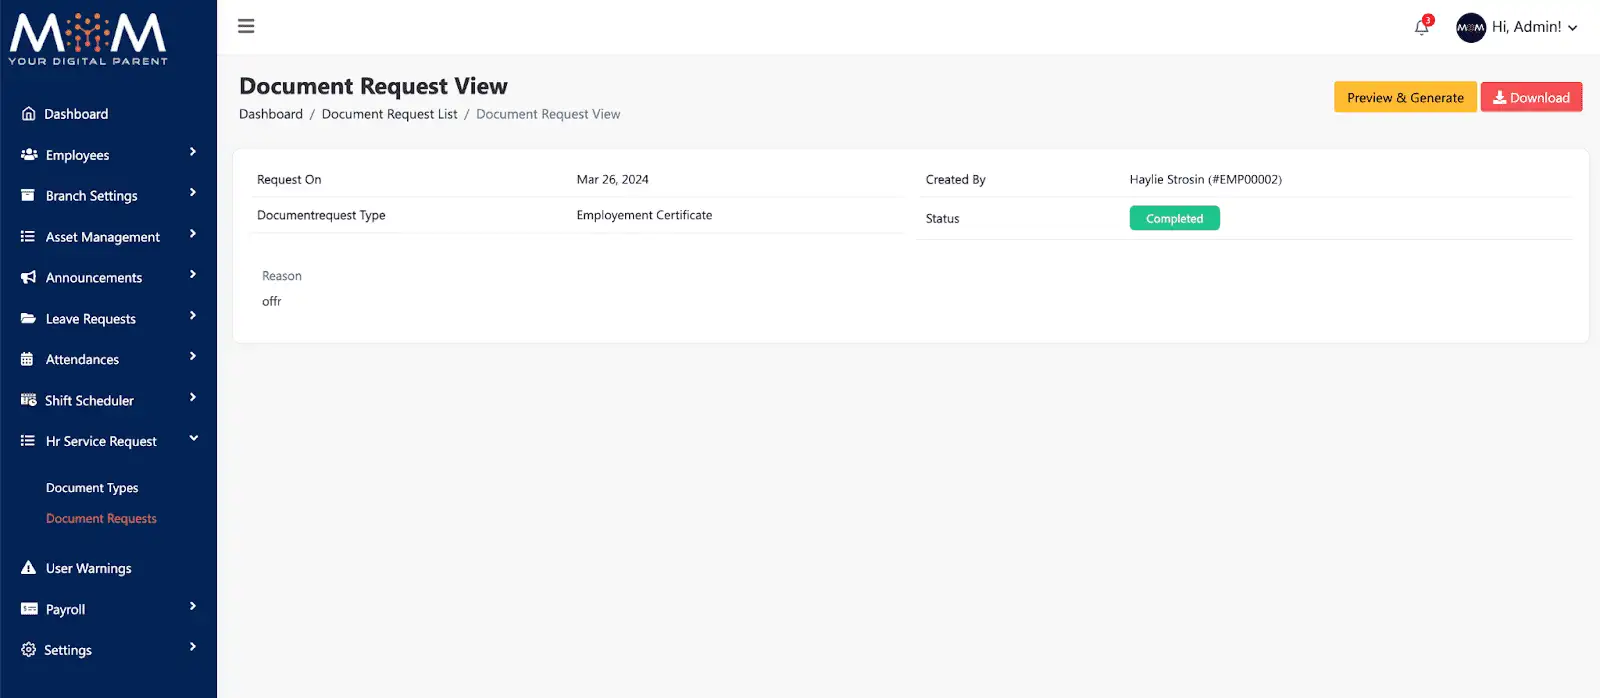The height and width of the screenshot is (698, 1600).
Task: Click the red Download button
Action: click(x=1531, y=97)
